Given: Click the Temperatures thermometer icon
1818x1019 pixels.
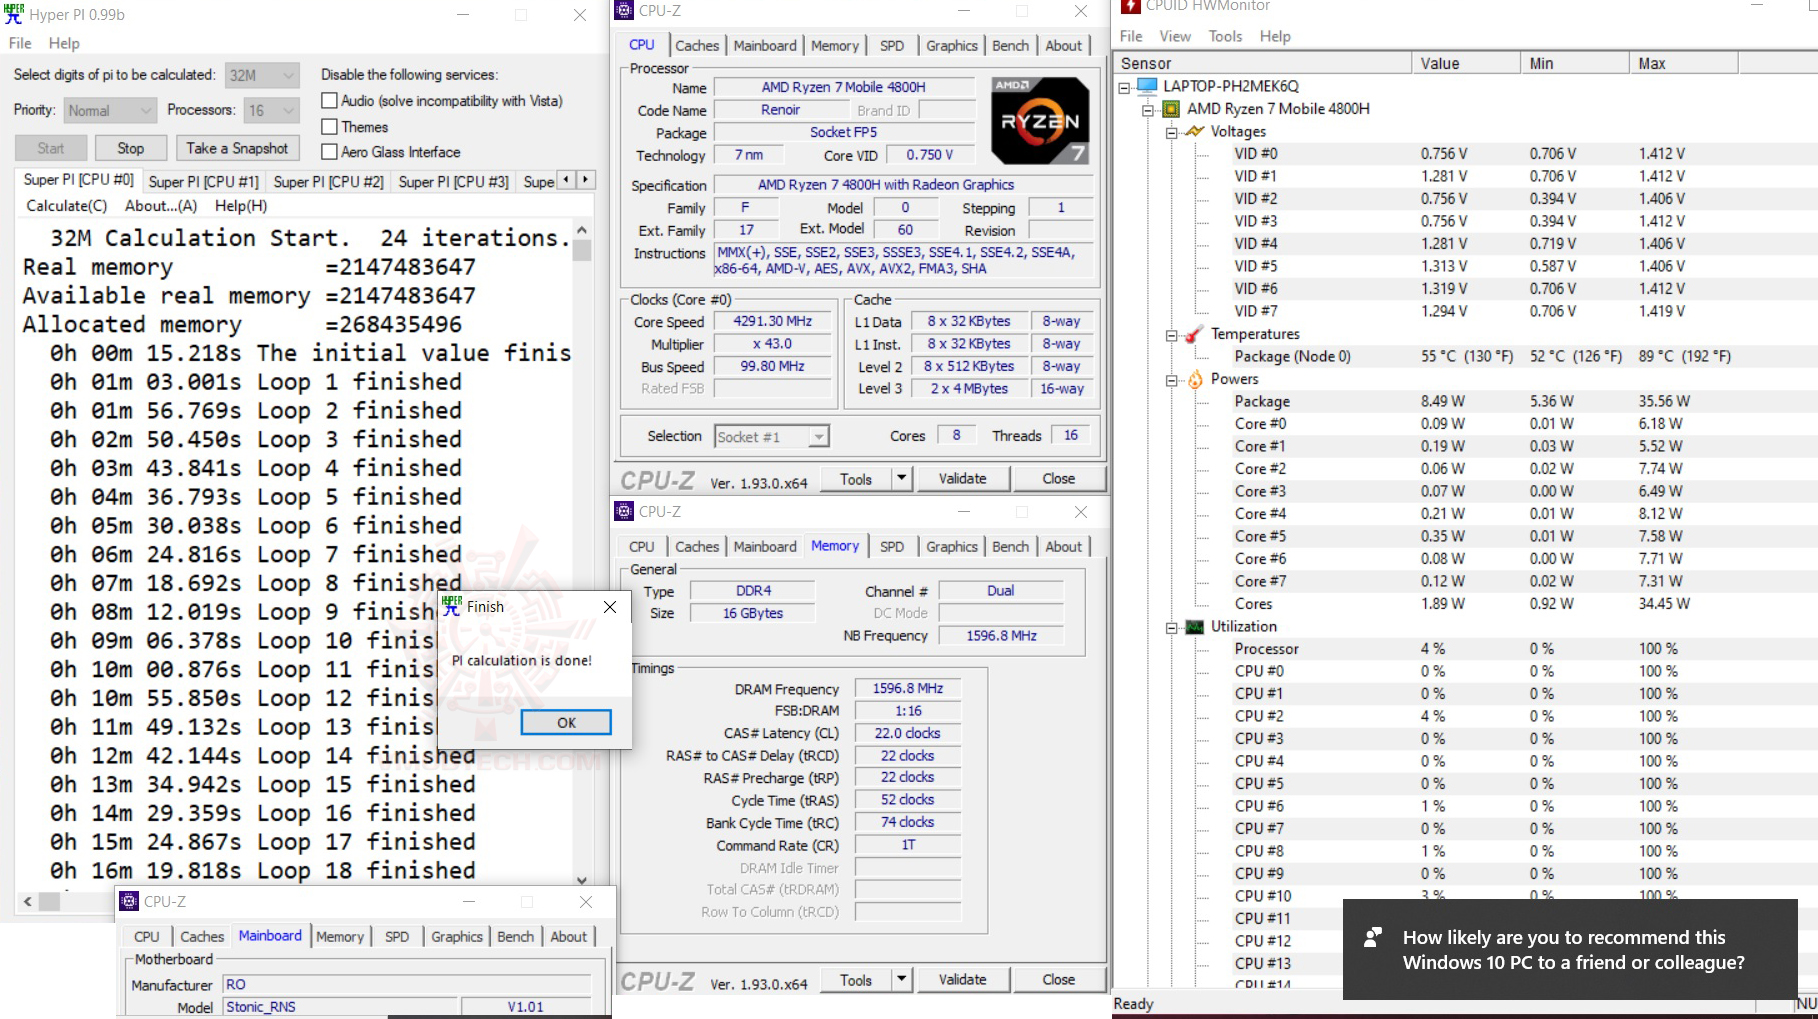Looking at the screenshot, I should click(1194, 334).
